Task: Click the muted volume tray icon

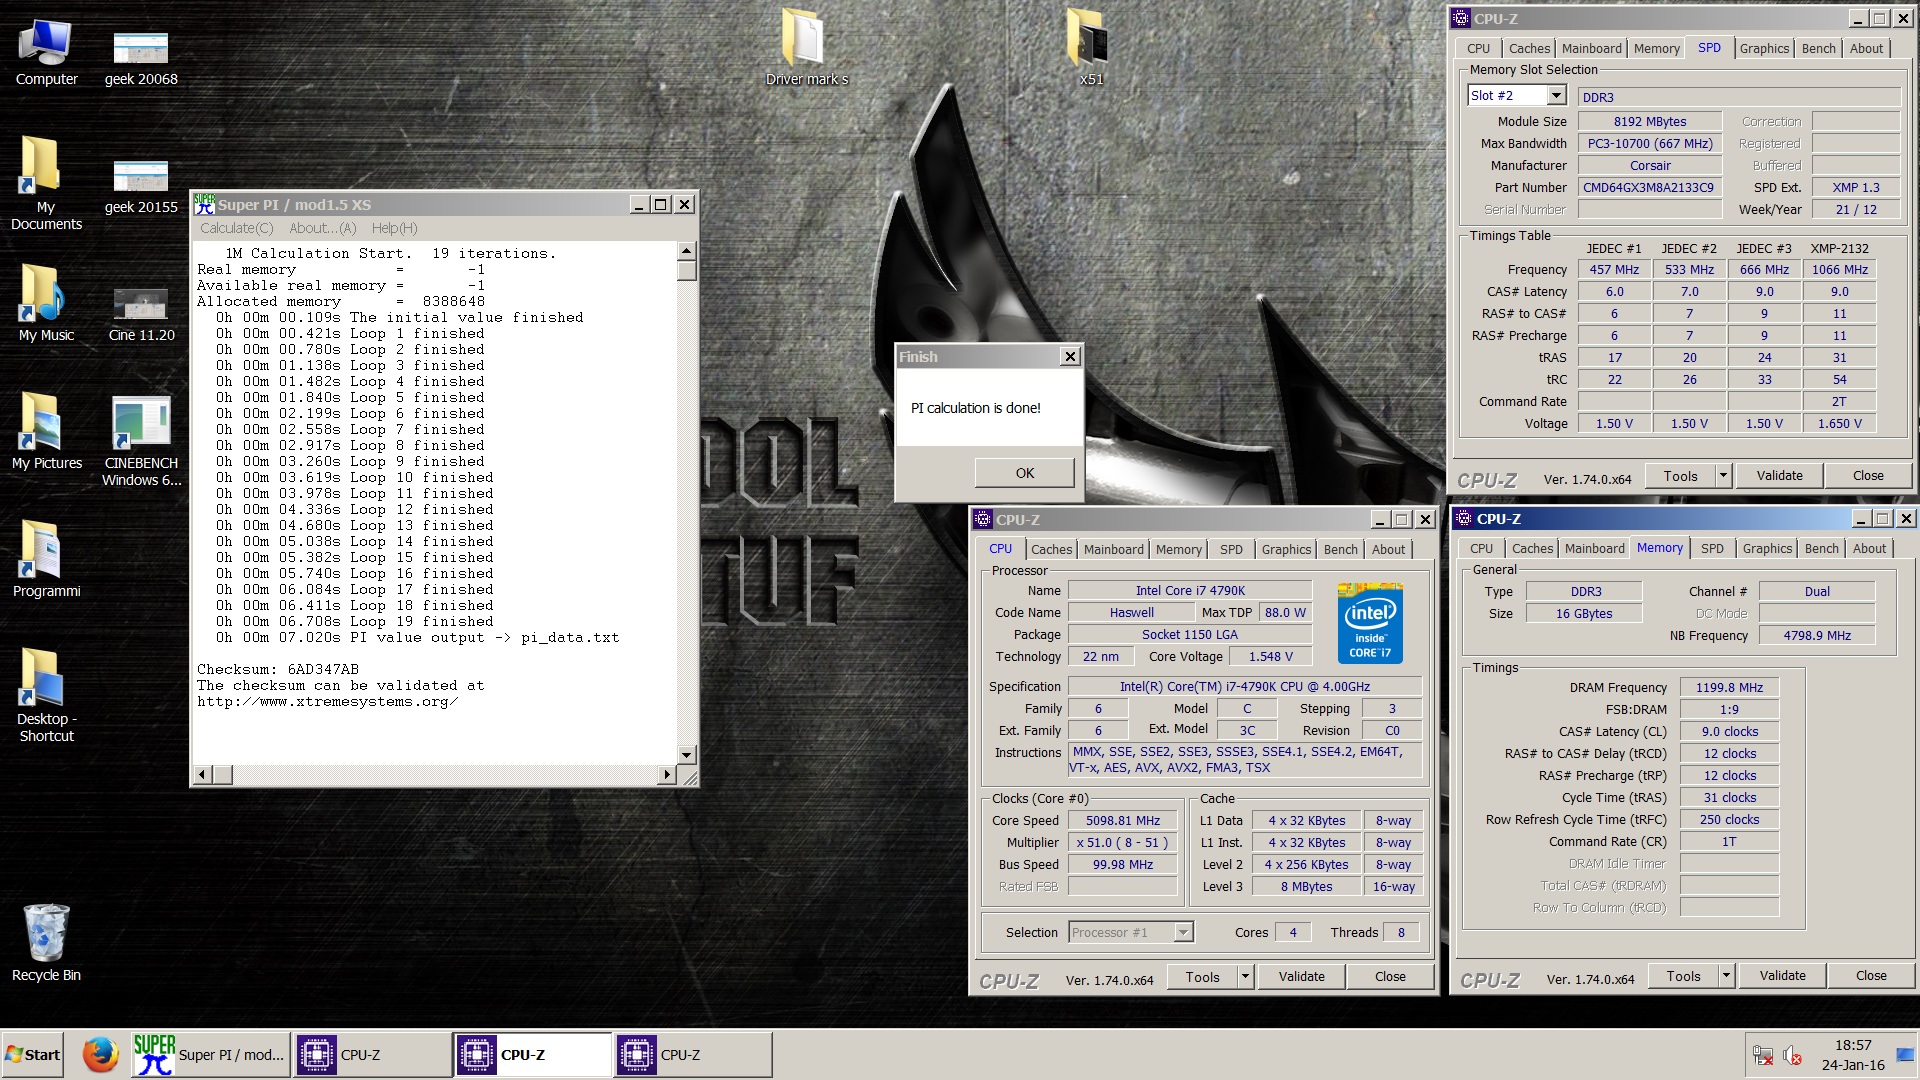Action: point(1793,1055)
